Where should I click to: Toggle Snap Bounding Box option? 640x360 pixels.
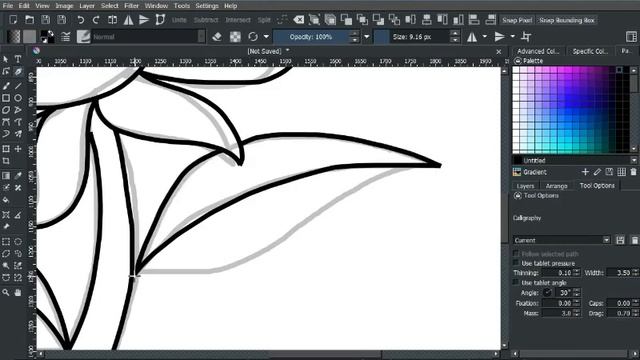567,20
